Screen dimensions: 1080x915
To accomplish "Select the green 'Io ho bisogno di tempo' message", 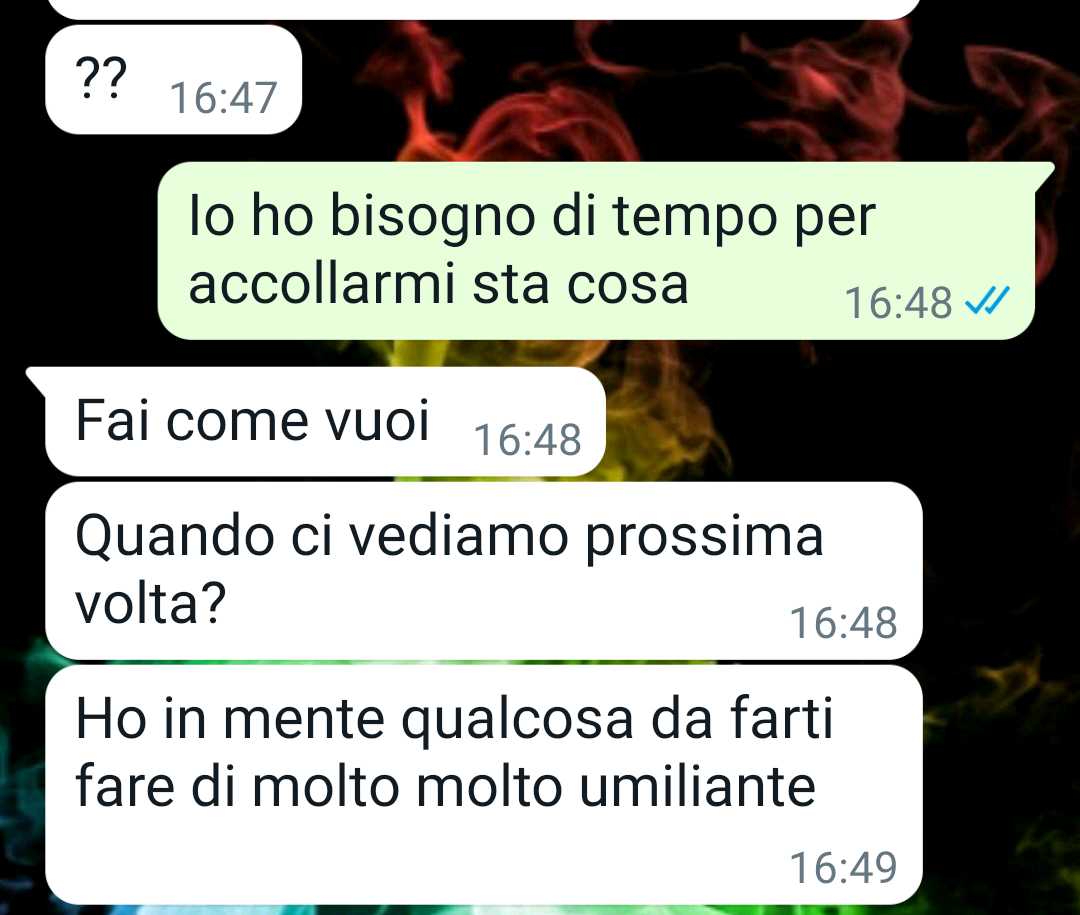I will 596,251.
